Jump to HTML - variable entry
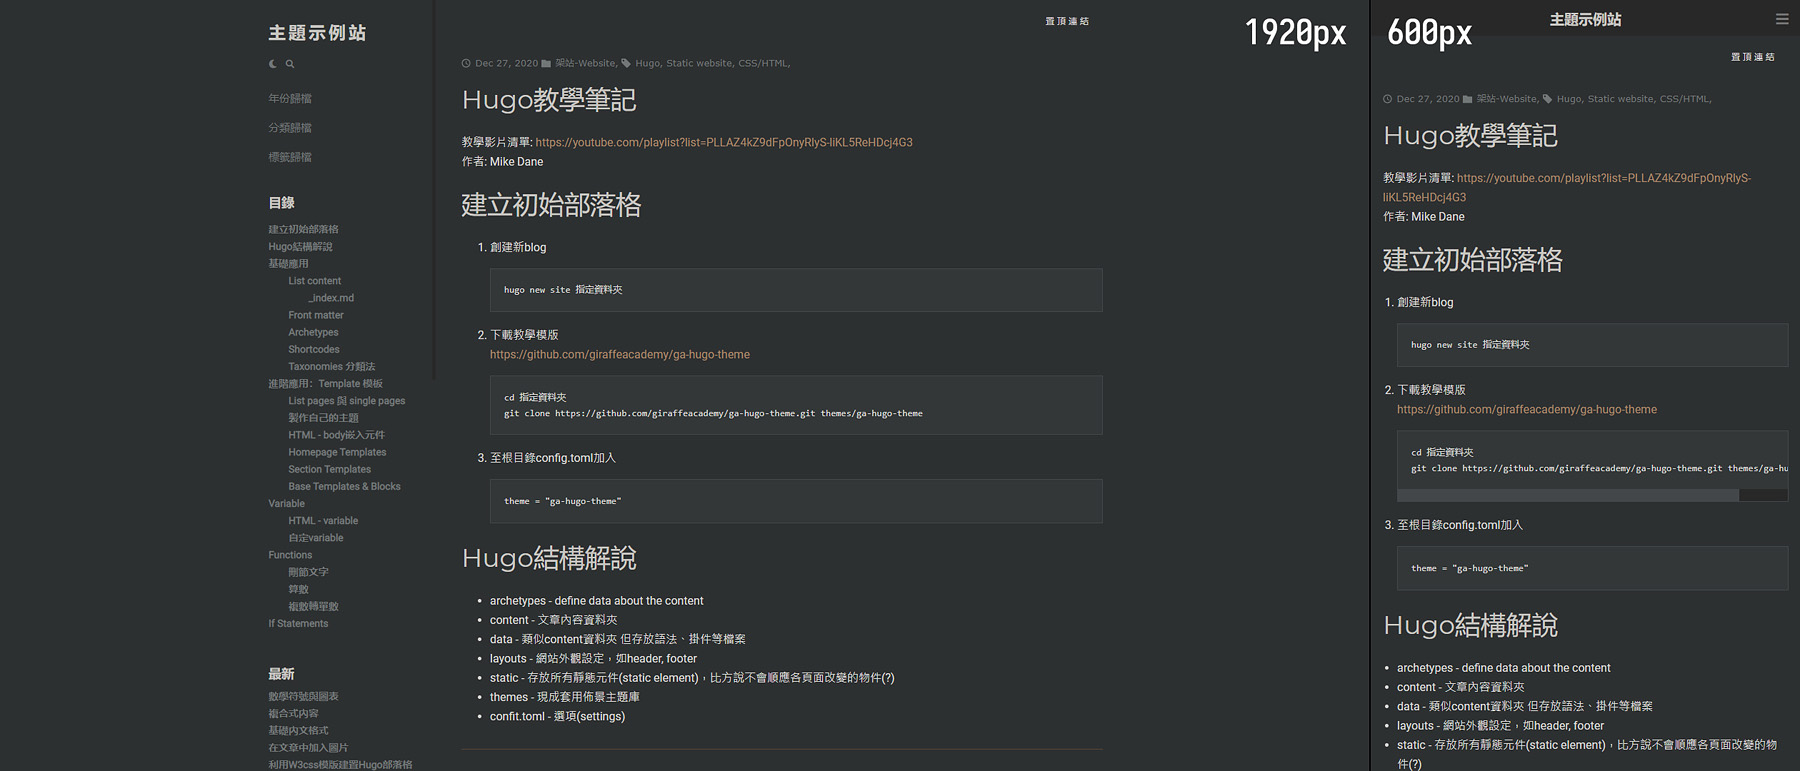This screenshot has width=1800, height=771. coord(323,520)
